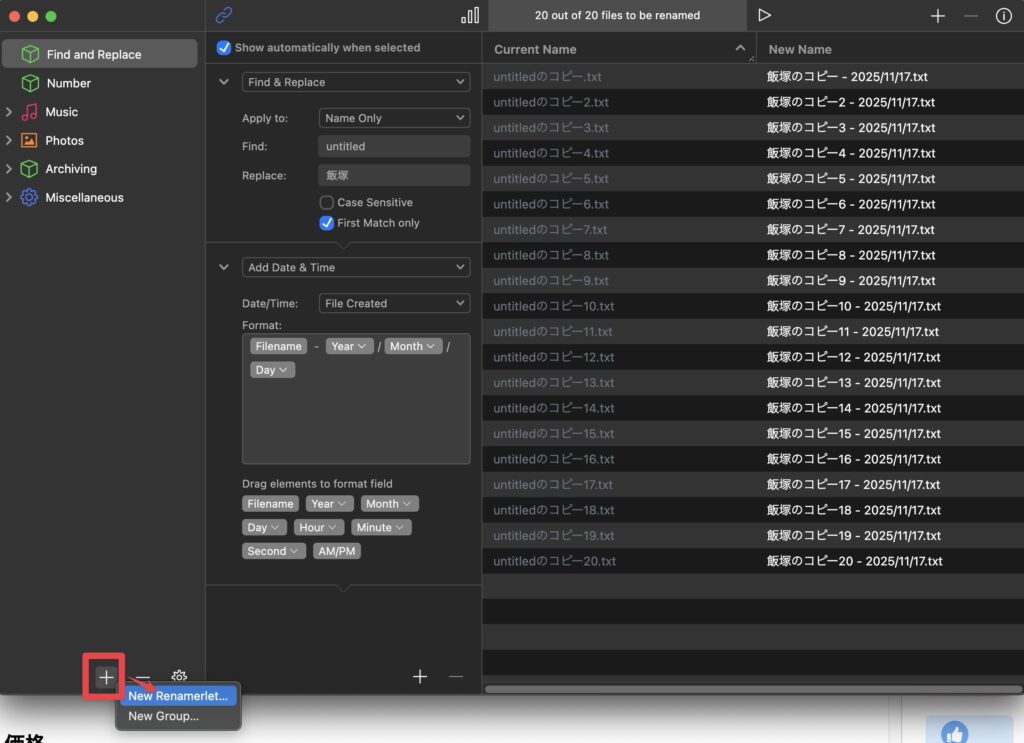Uncheck First Match only checkbox
1024x743 pixels.
326,223
